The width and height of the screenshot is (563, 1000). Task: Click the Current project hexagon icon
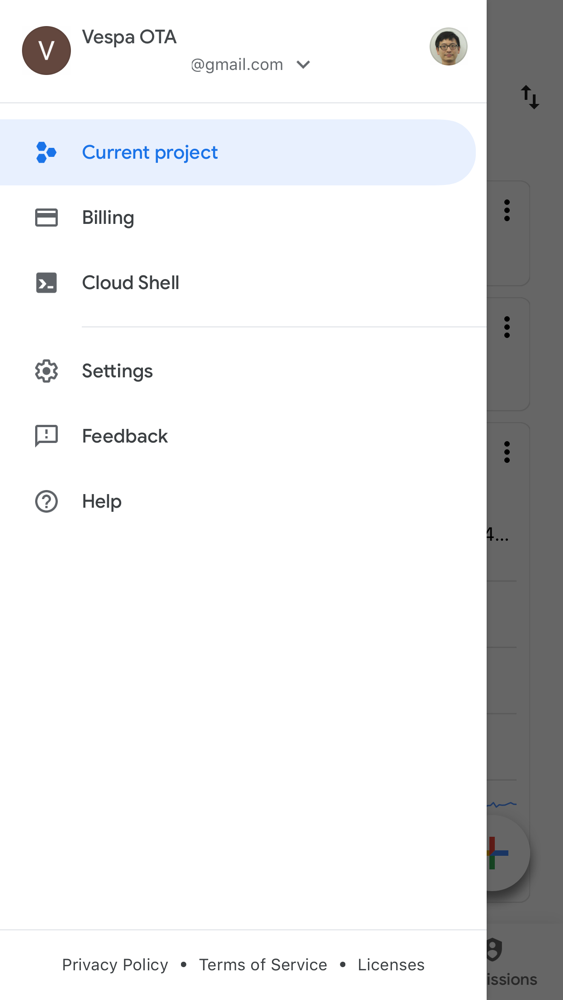click(x=46, y=152)
